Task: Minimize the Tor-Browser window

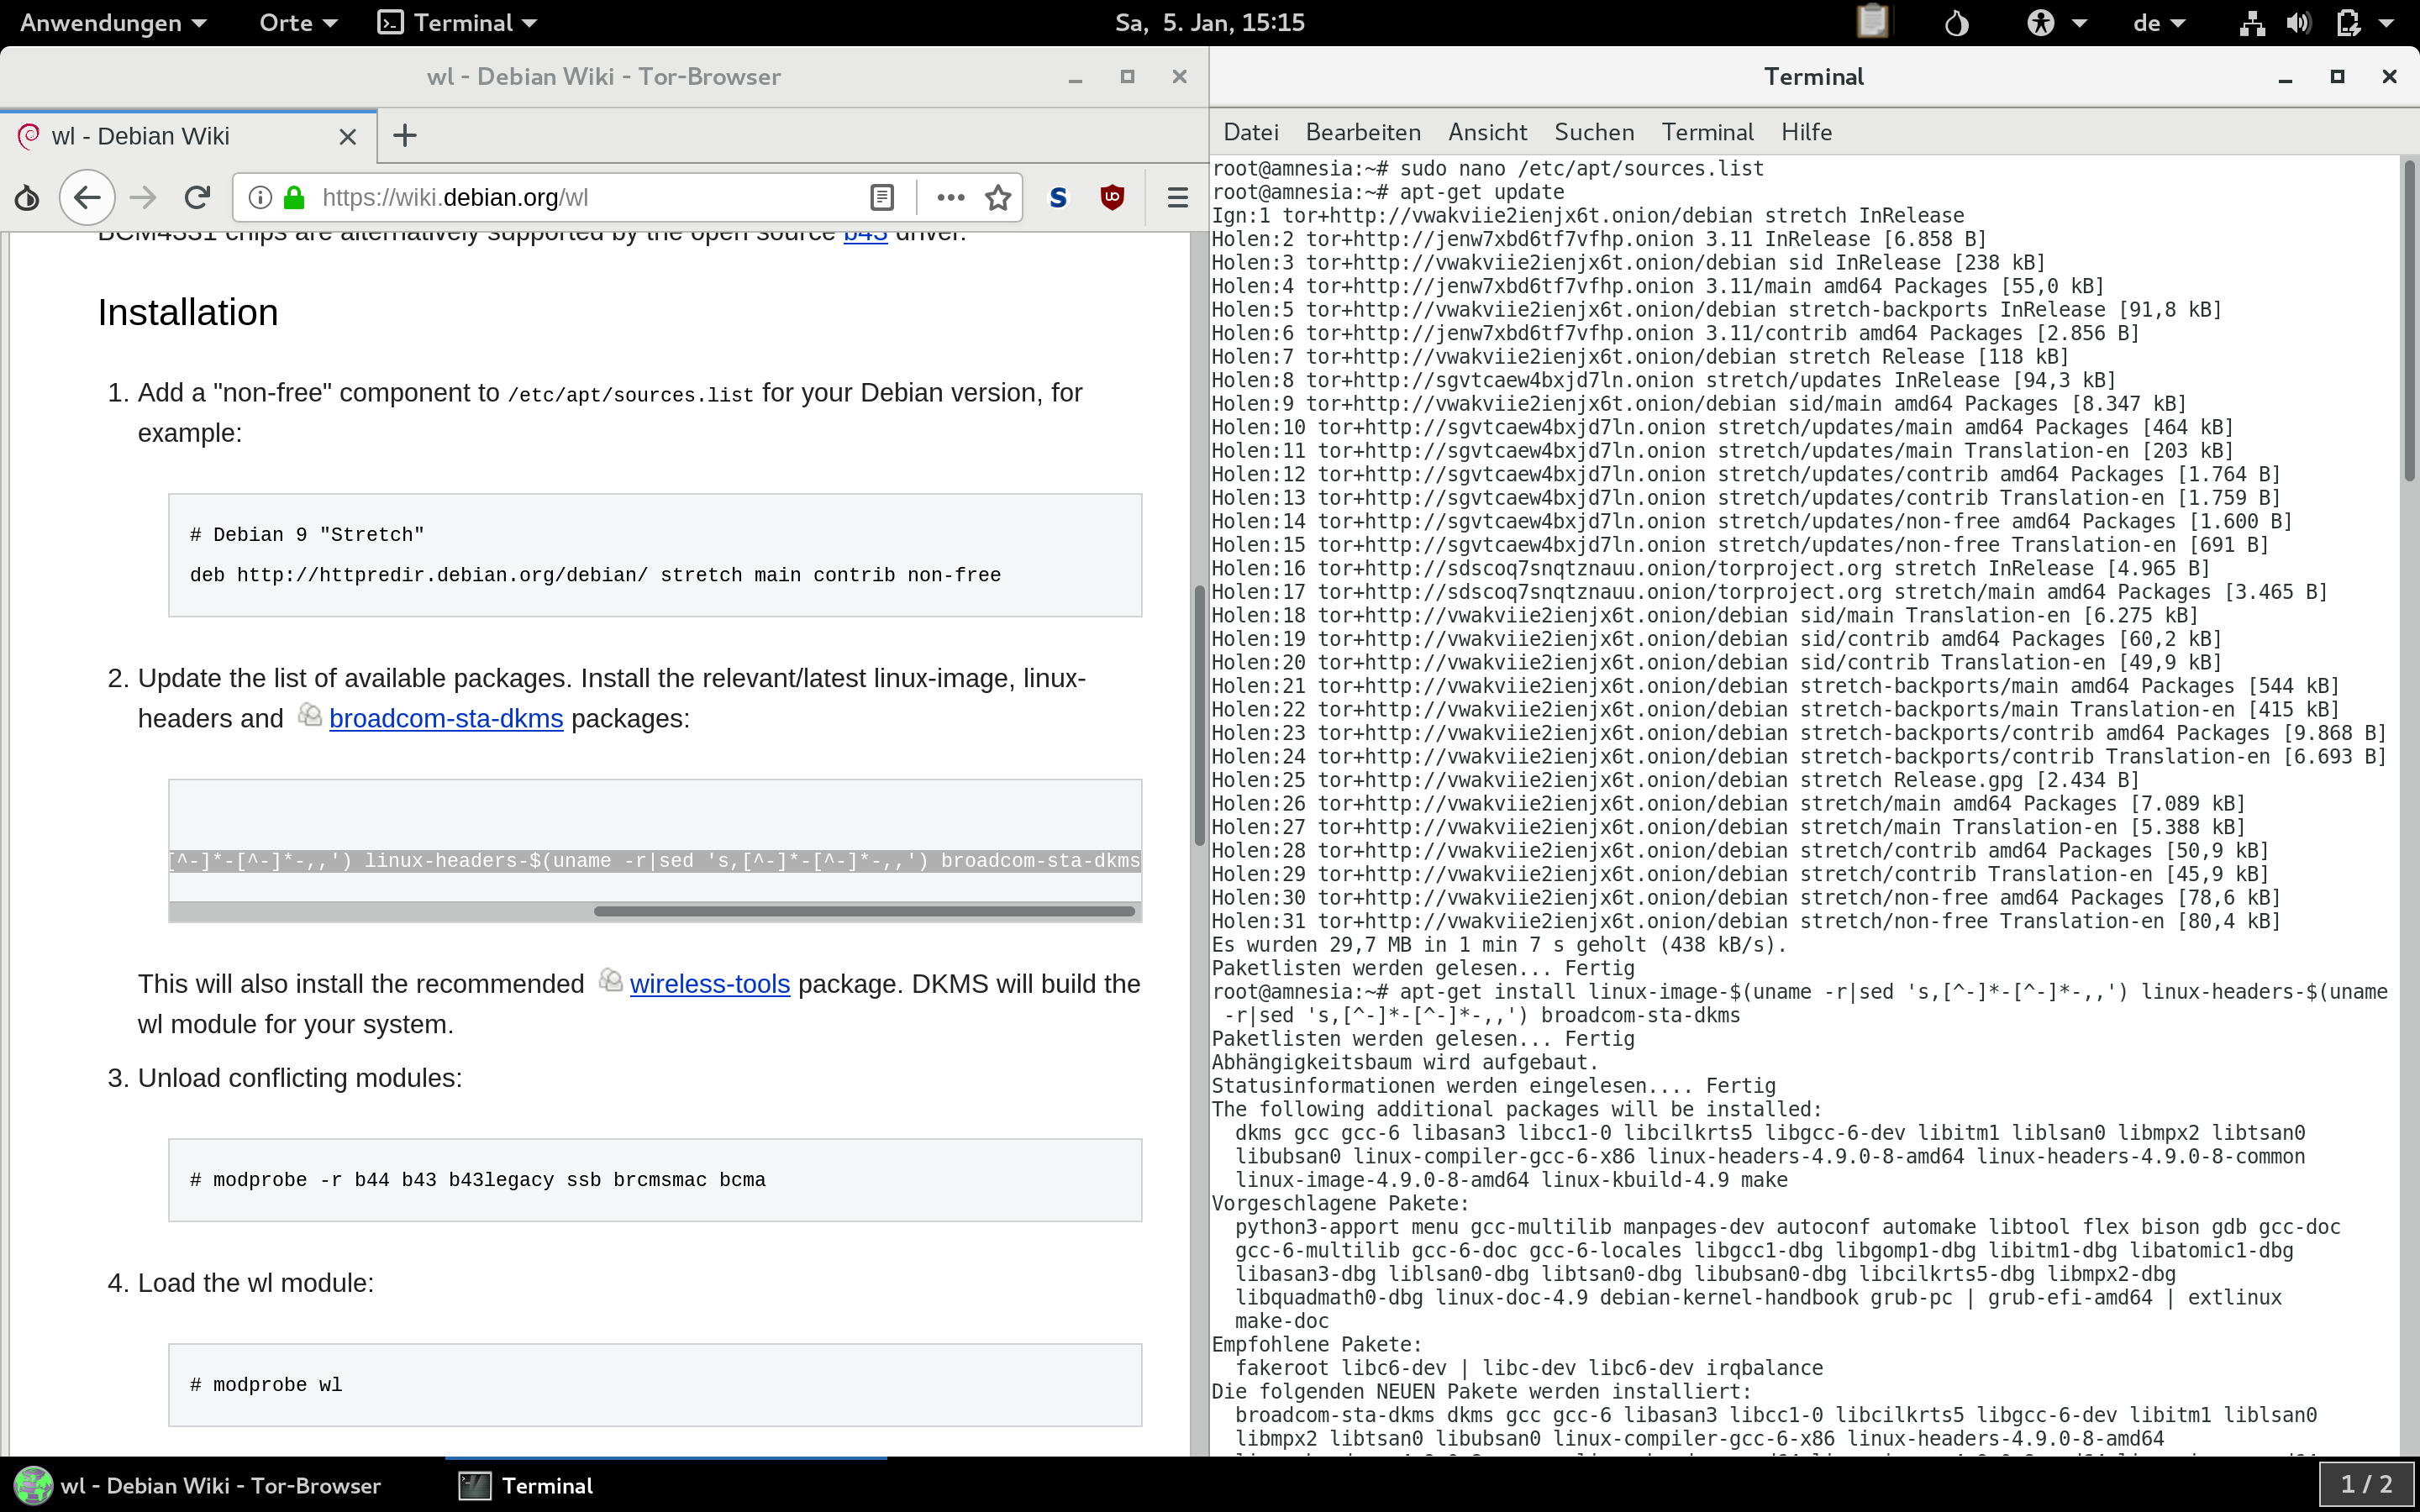Action: [x=1076, y=77]
